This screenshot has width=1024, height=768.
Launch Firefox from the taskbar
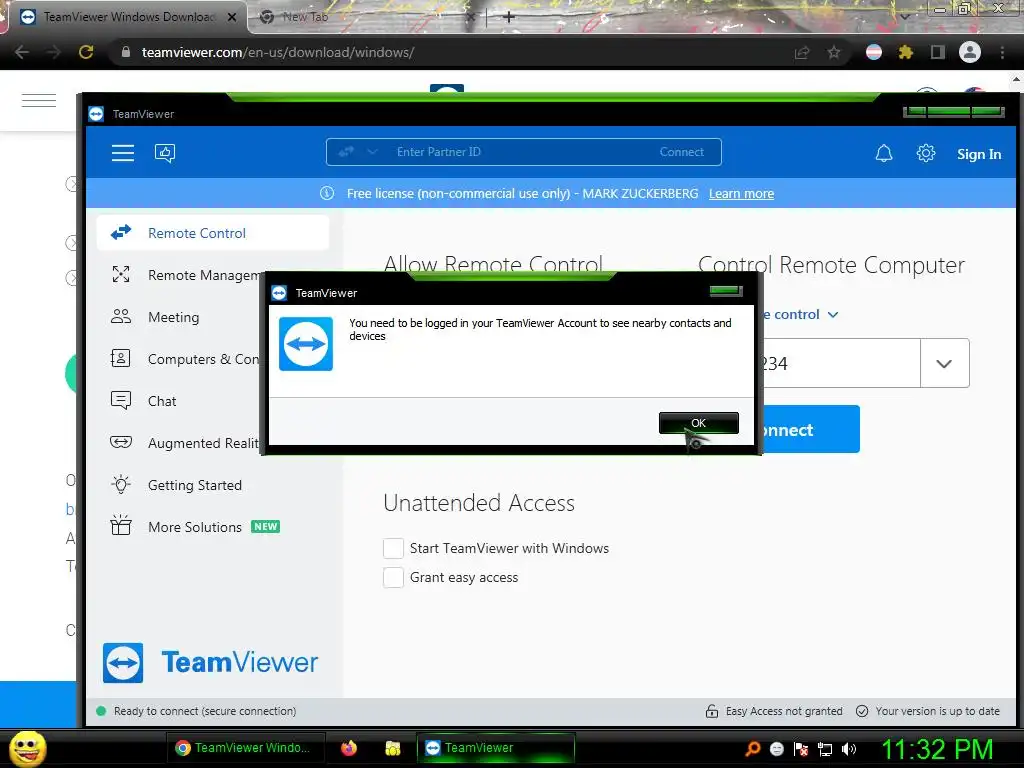(x=349, y=748)
